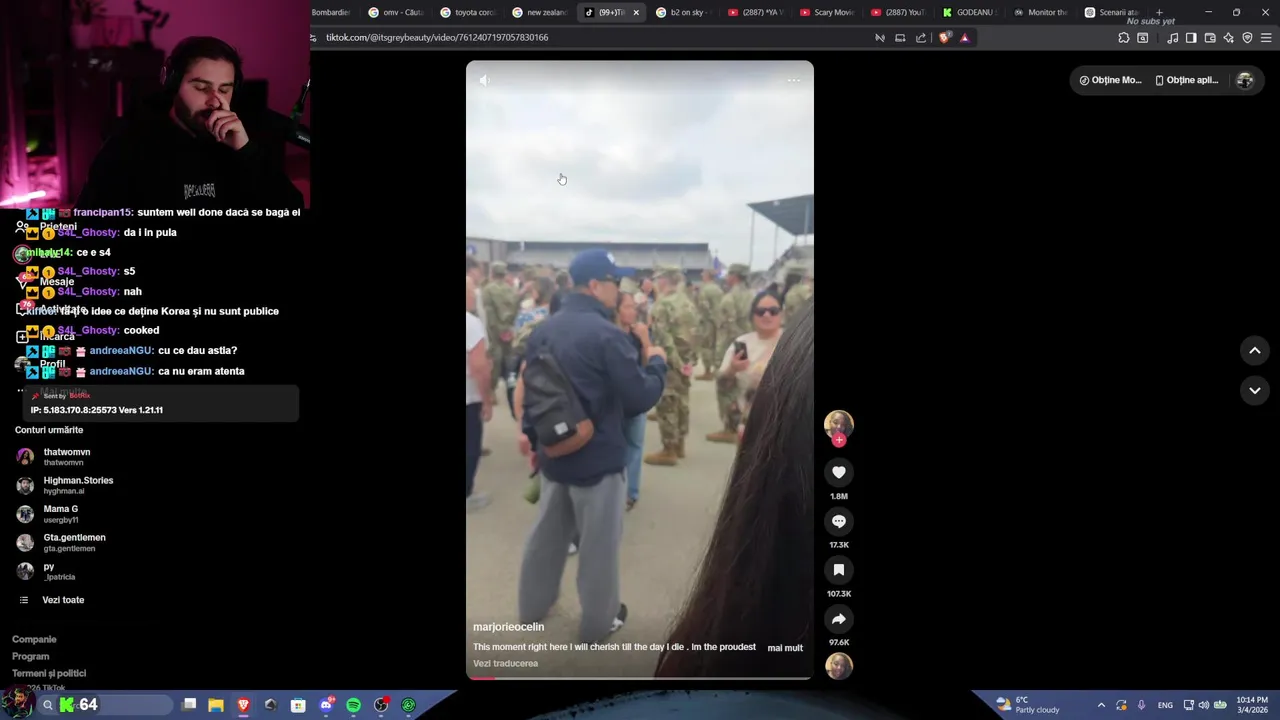Open the media control music note icon
This screenshot has width=1280, height=720.
tap(1173, 38)
